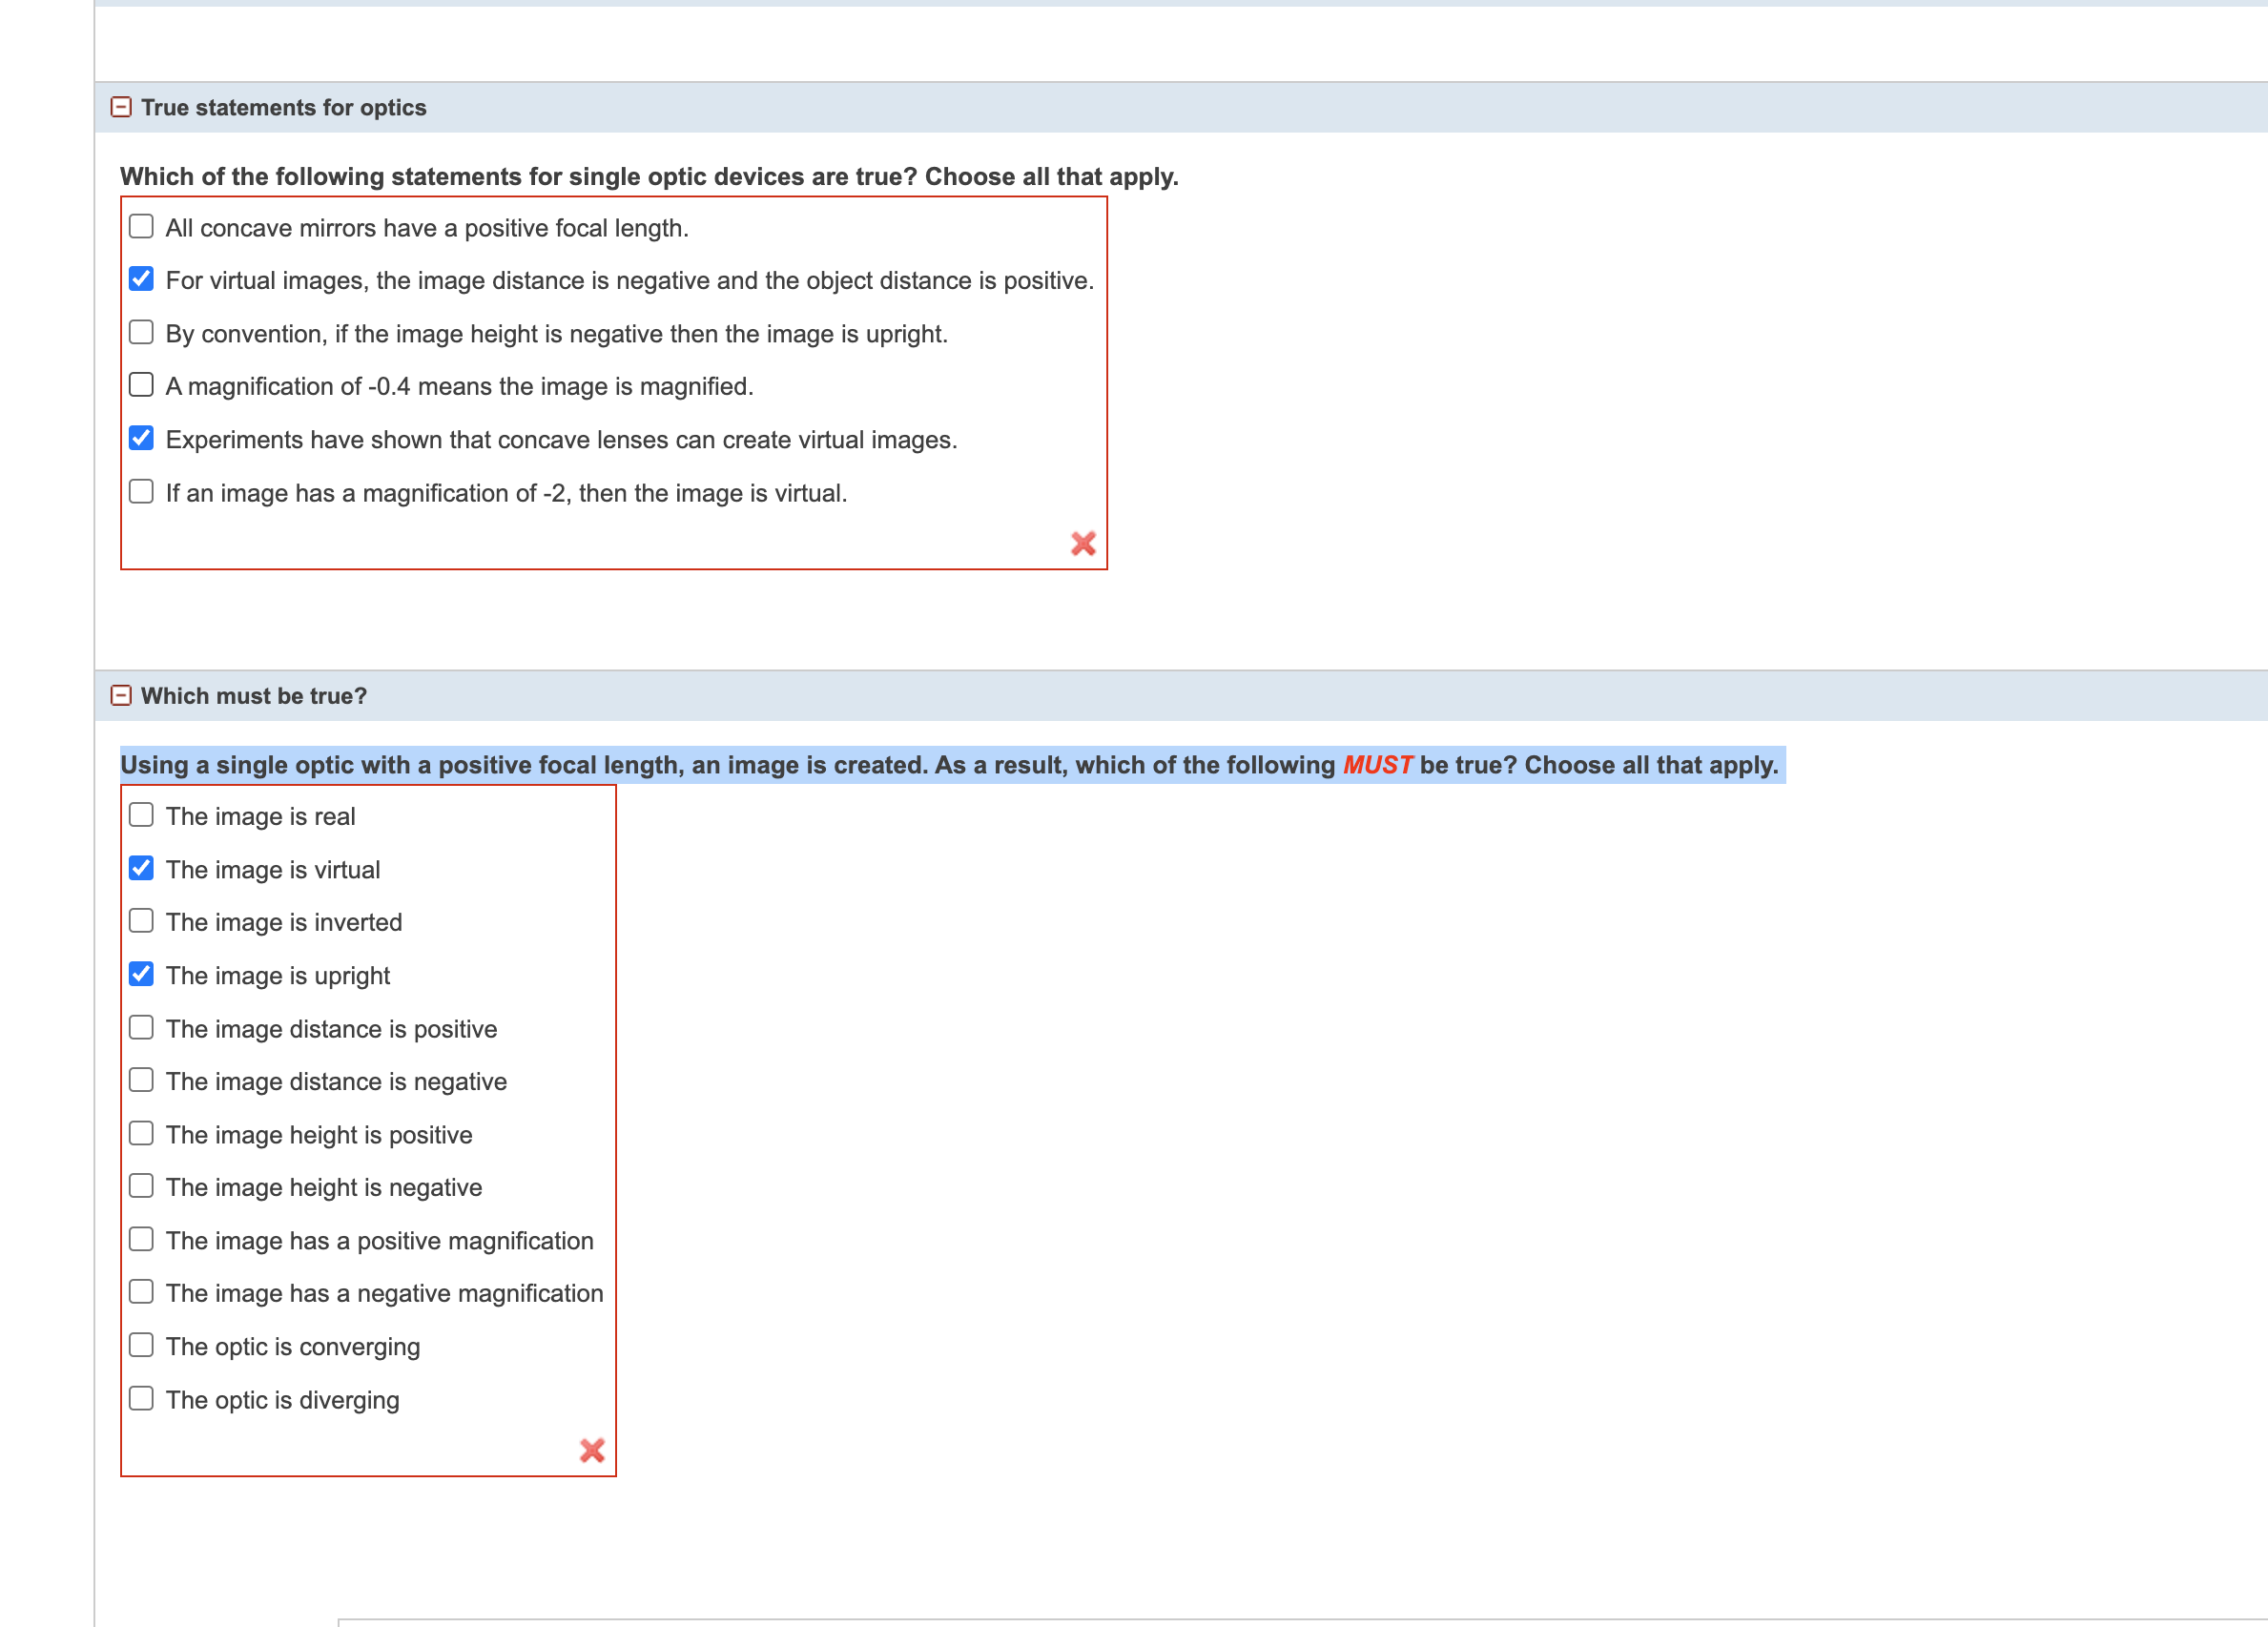The height and width of the screenshot is (1627, 2268).
Task: Check 'By convention, if the image height is negative'
Action: pyautogui.click(x=141, y=332)
